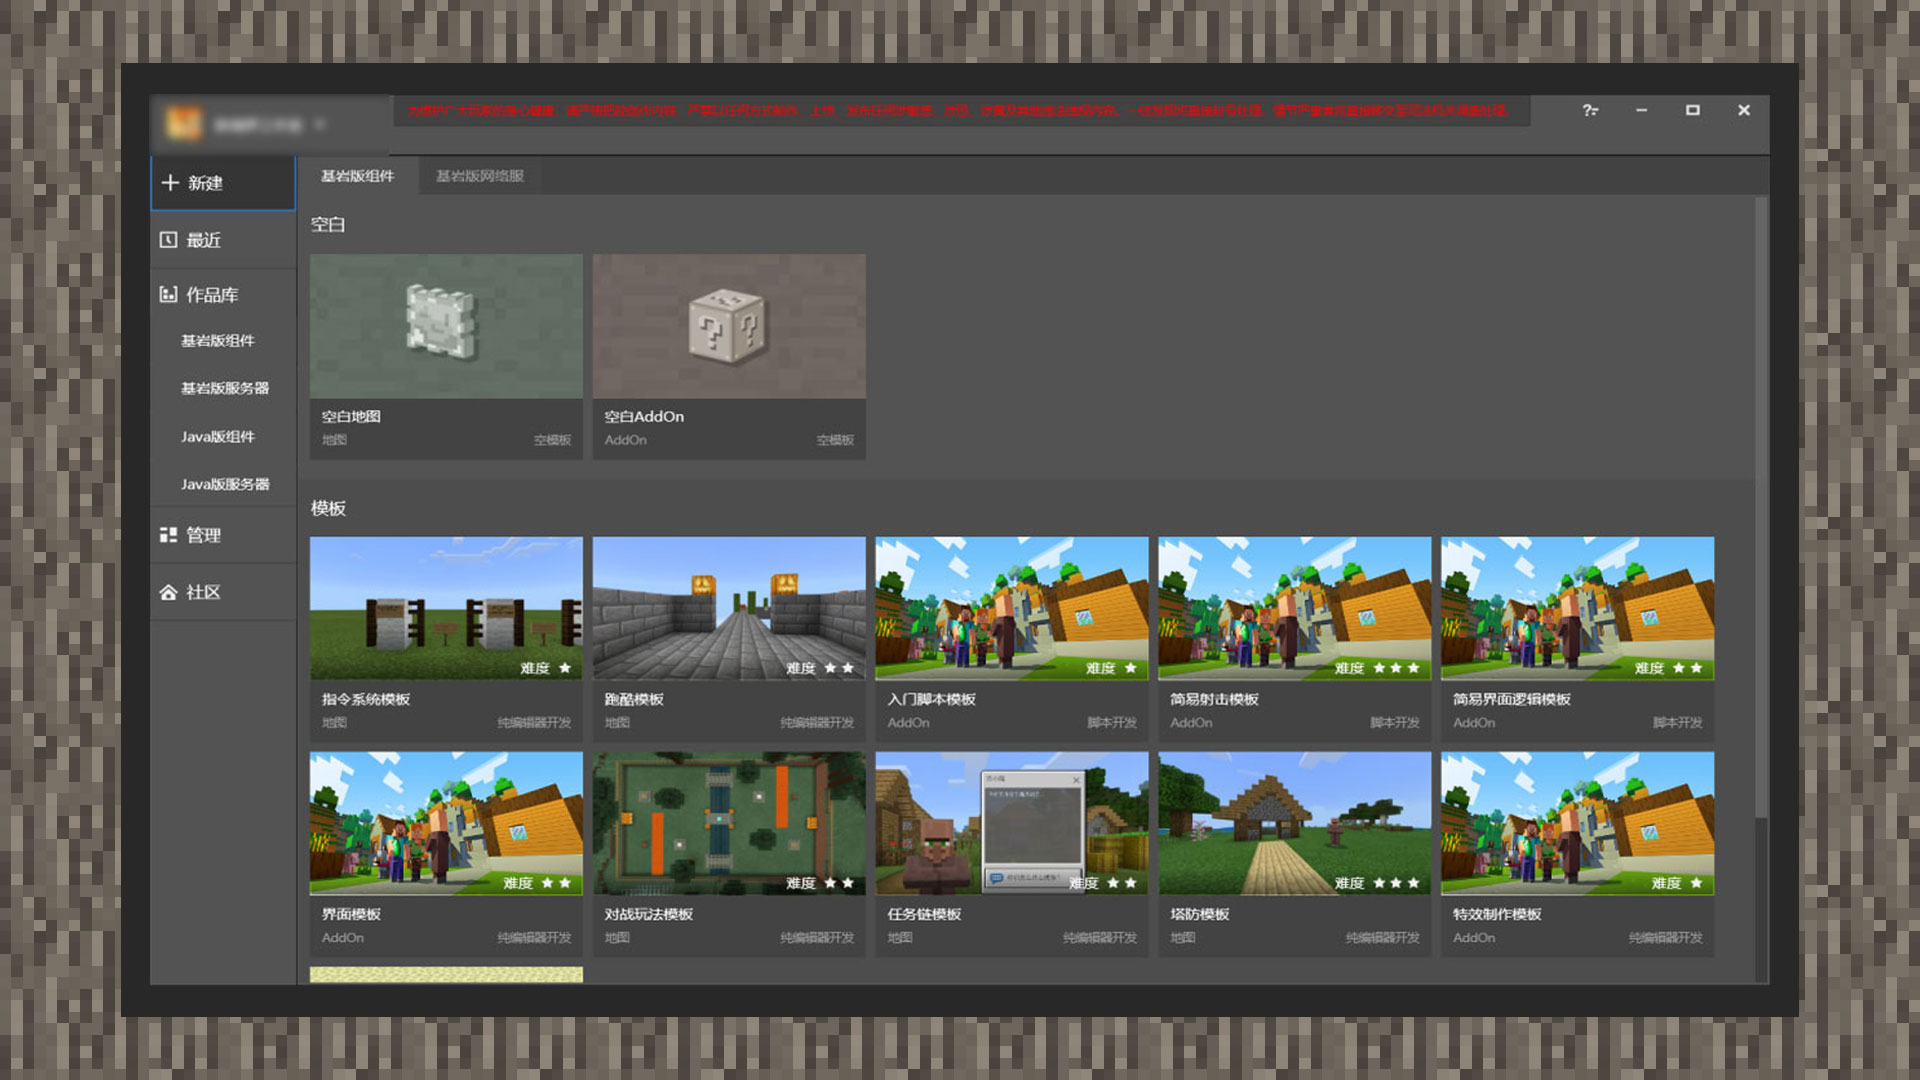The height and width of the screenshot is (1080, 1920).
Task: Click the user avatar in title bar
Action: point(184,124)
